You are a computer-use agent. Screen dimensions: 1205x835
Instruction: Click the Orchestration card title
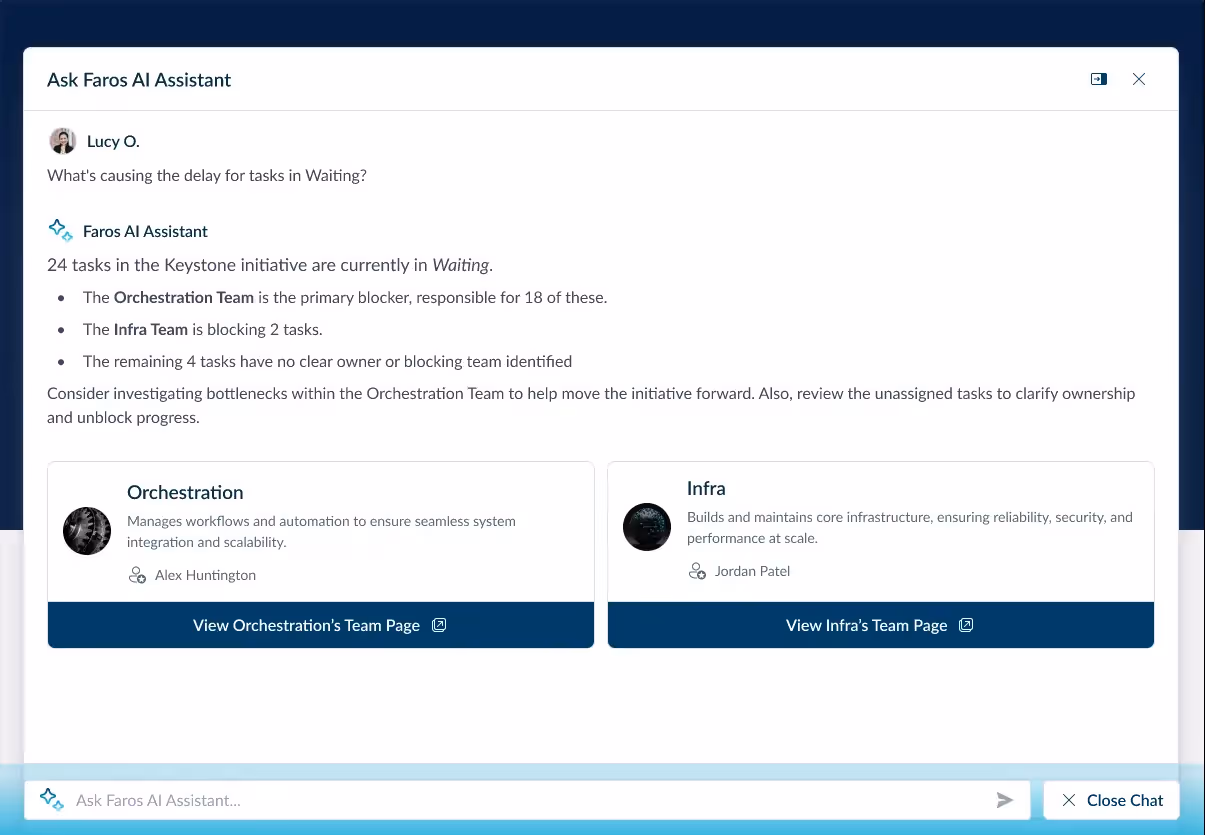[185, 492]
